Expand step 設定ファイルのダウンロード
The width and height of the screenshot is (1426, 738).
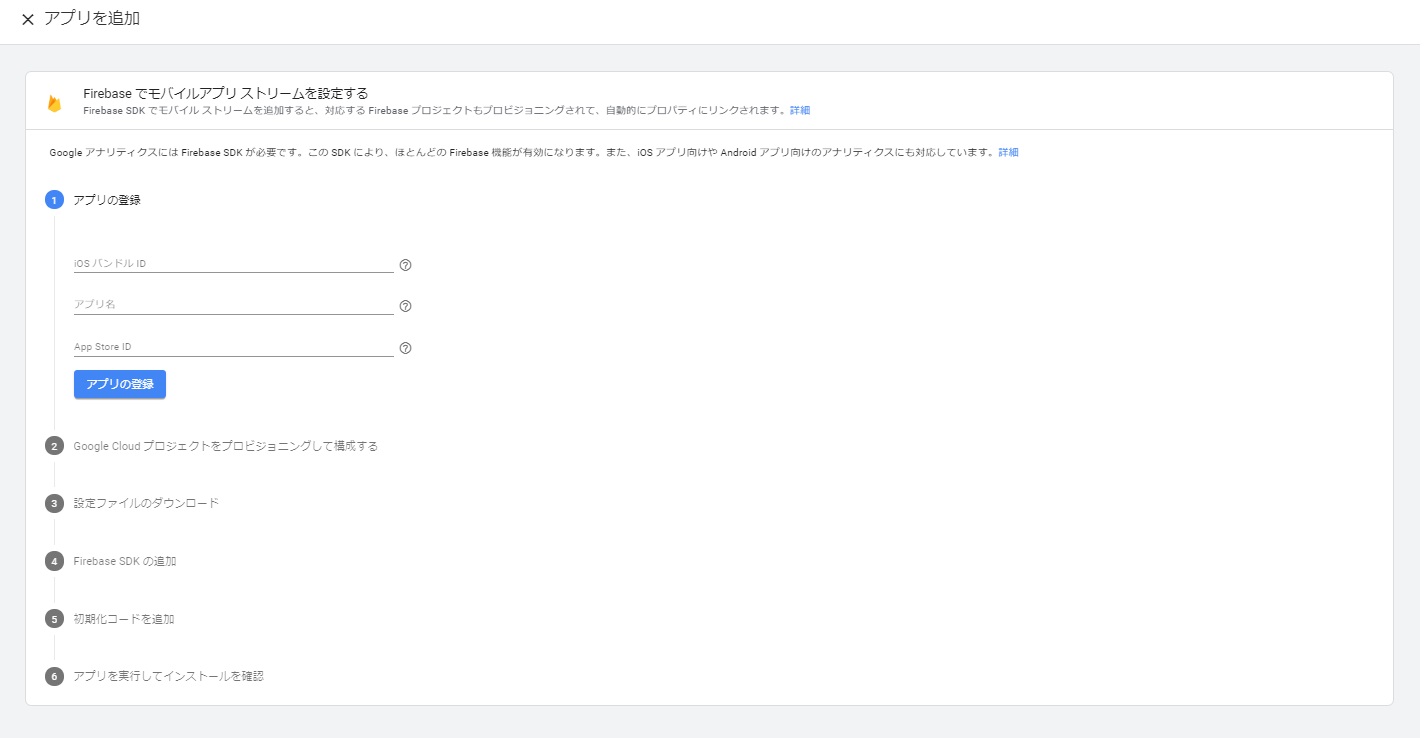click(x=146, y=503)
